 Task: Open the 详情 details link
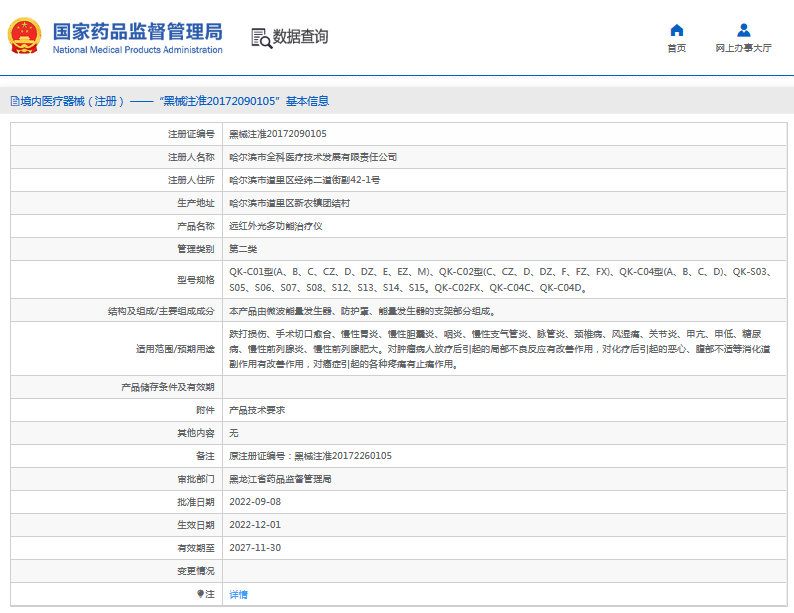click(x=239, y=594)
